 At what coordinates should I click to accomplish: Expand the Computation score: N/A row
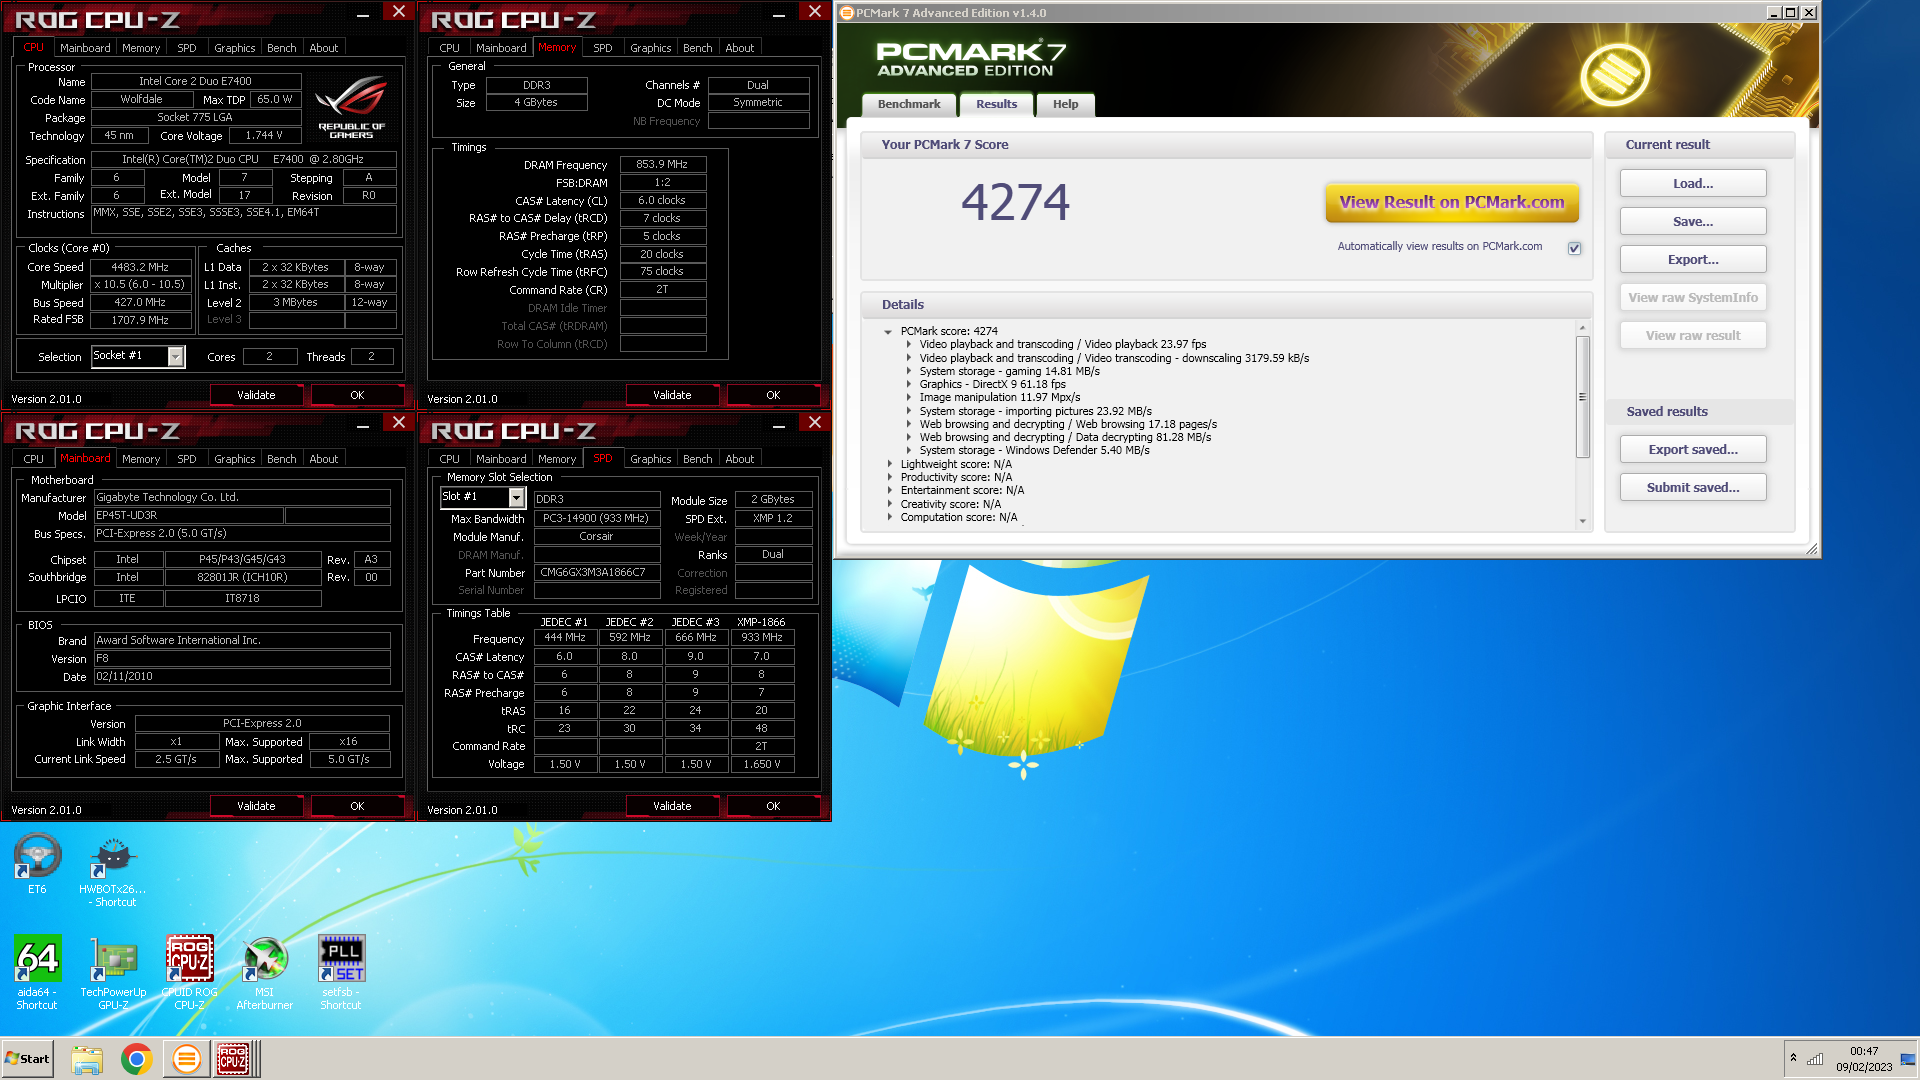pos(890,517)
